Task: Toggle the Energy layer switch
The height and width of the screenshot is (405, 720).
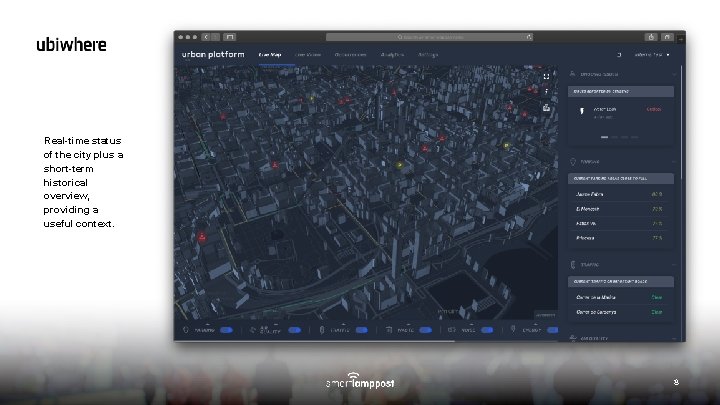Action: (x=552, y=330)
